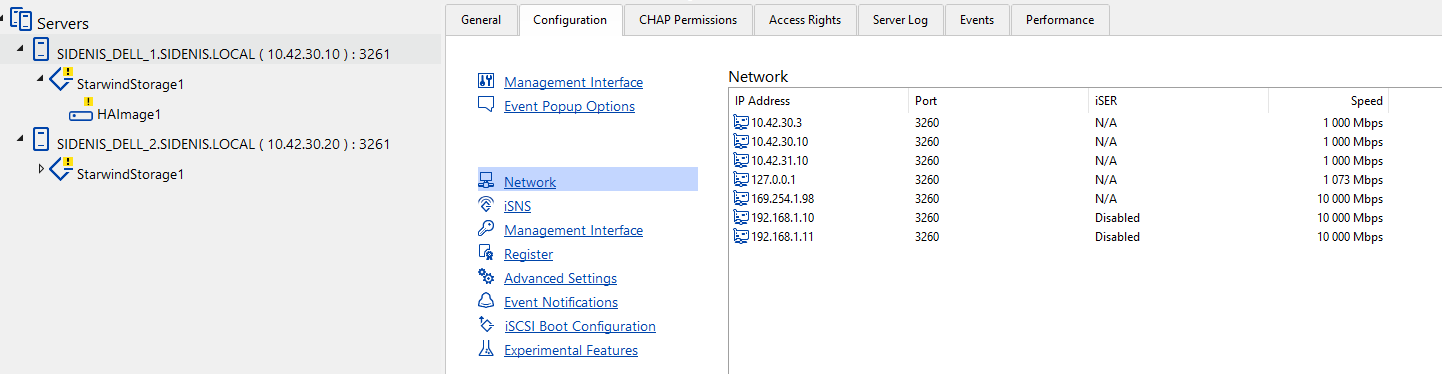The image size is (1442, 374).
Task: Switch to the General tab
Action: click(481, 19)
